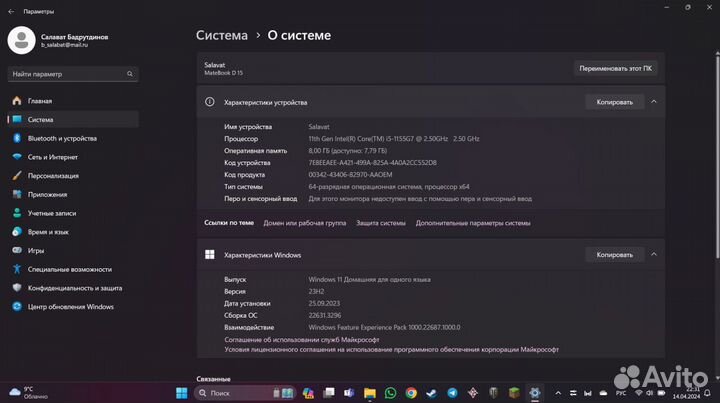The image size is (720, 403).
Task: Click the vertical scrollbar of the settings page
Action: click(x=717, y=156)
